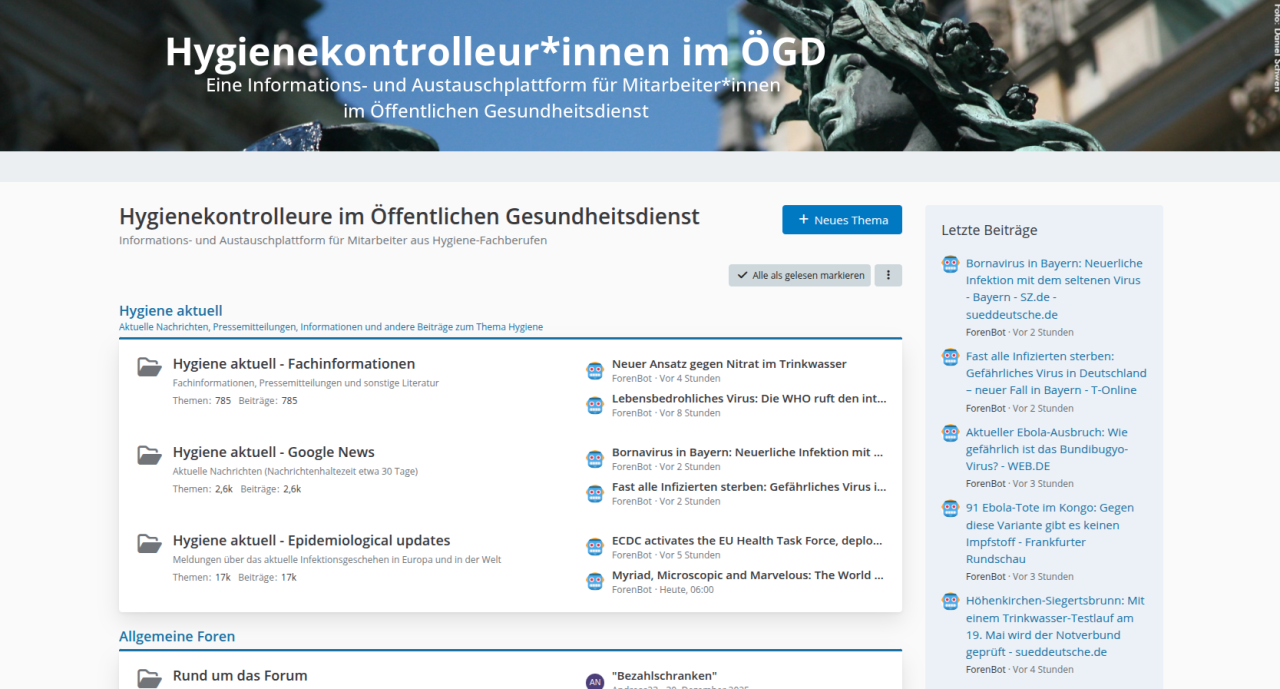This screenshot has height=689, width=1280.
Task: Open Hygiene aktuell - Epidemiological updates forum
Action: coord(312,540)
